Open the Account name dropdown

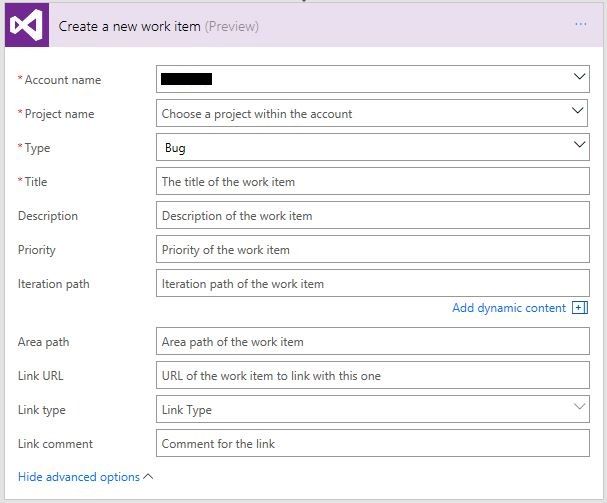coord(373,79)
